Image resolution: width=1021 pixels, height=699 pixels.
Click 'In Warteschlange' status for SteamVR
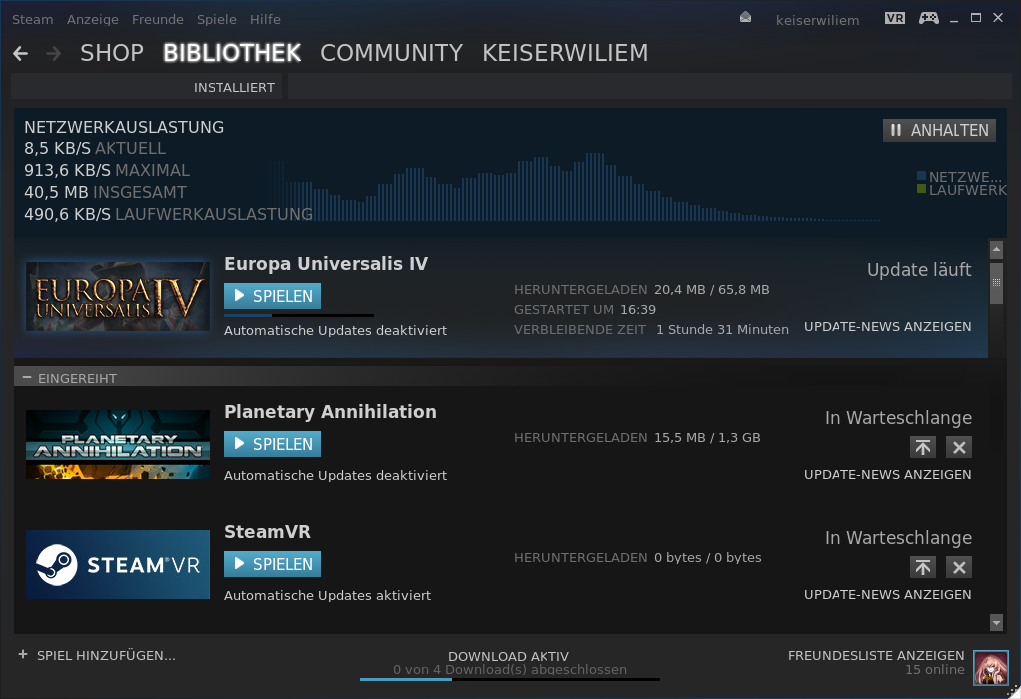click(x=898, y=537)
